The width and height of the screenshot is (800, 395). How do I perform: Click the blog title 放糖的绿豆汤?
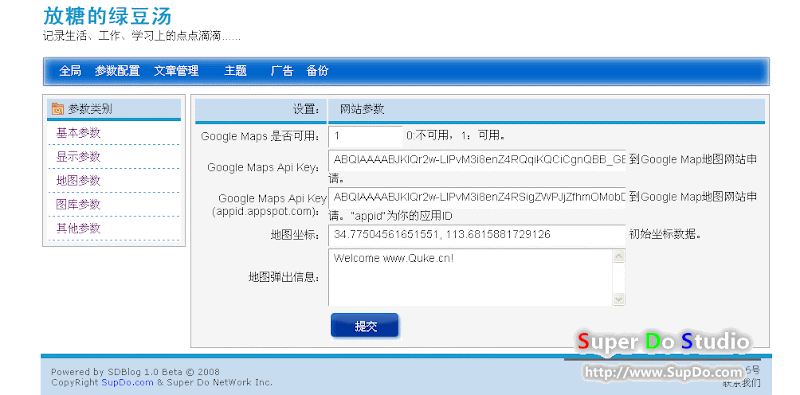coord(107,16)
